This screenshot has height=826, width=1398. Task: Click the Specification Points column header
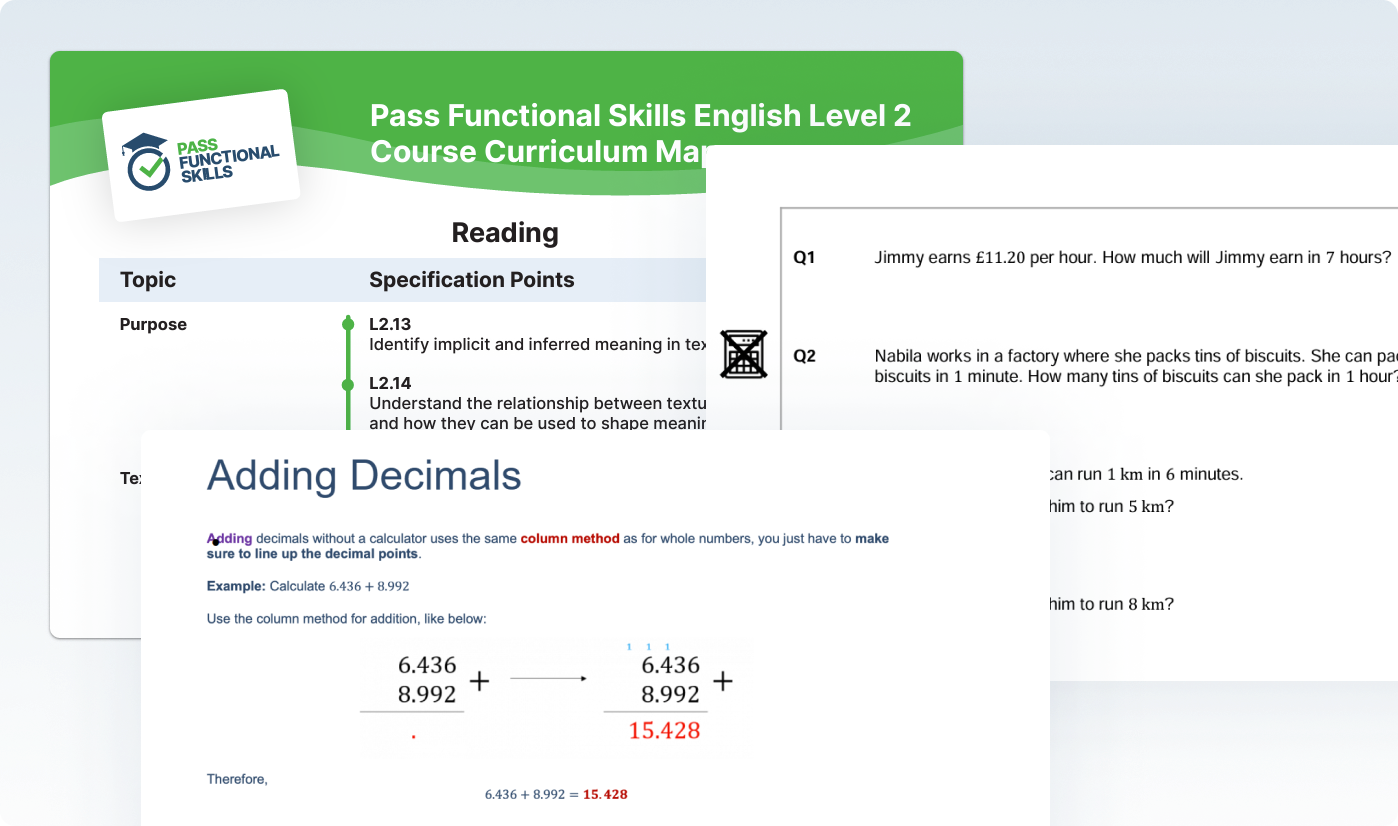click(x=472, y=280)
